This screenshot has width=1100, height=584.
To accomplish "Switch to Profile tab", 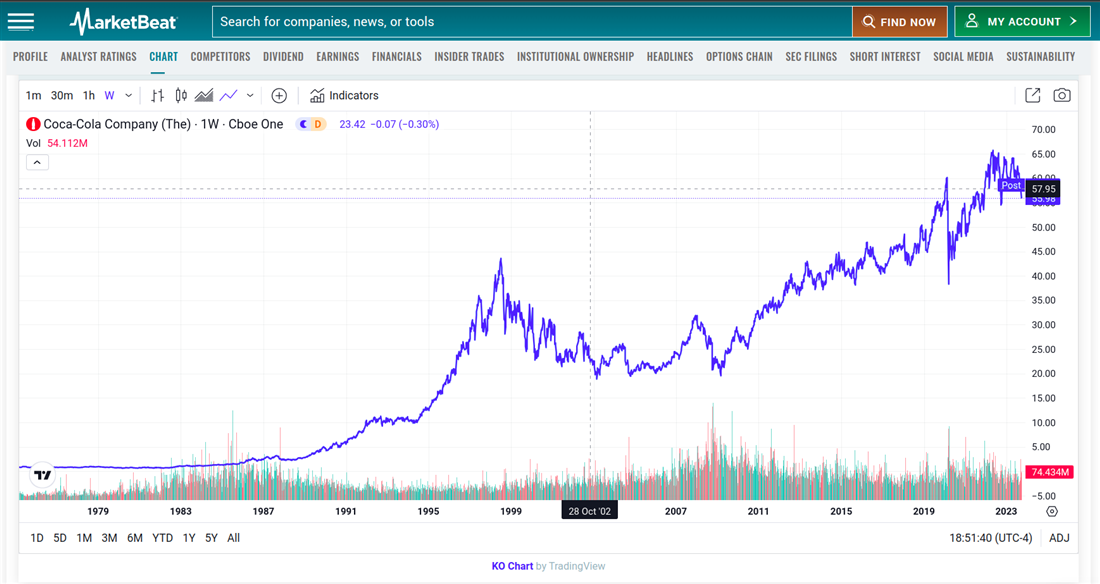I will tap(30, 57).
